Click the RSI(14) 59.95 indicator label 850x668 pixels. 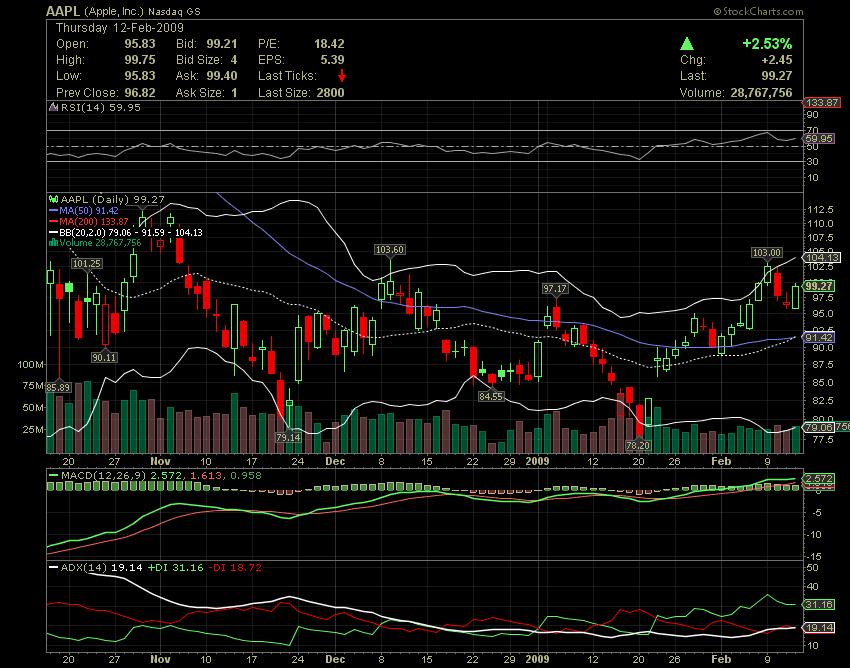(100, 107)
